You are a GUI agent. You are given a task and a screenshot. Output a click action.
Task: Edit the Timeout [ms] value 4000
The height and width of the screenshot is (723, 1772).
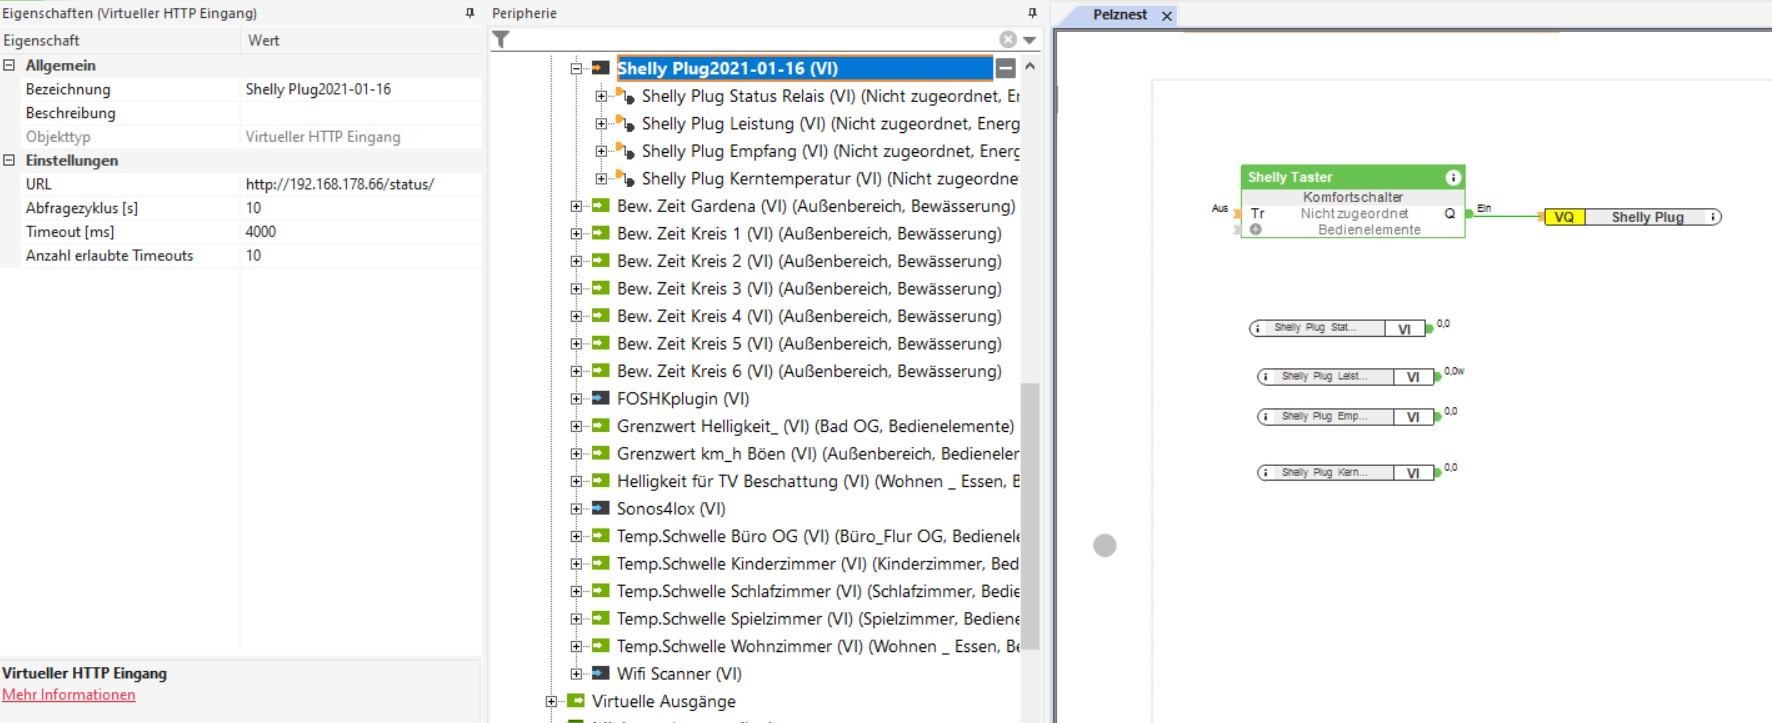pyautogui.click(x=361, y=231)
